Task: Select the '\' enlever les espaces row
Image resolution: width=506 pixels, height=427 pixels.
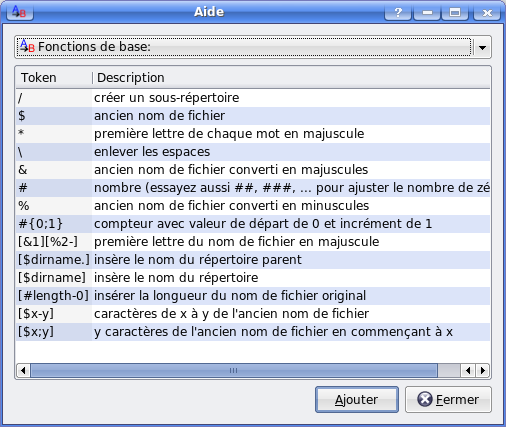Action: (x=253, y=152)
